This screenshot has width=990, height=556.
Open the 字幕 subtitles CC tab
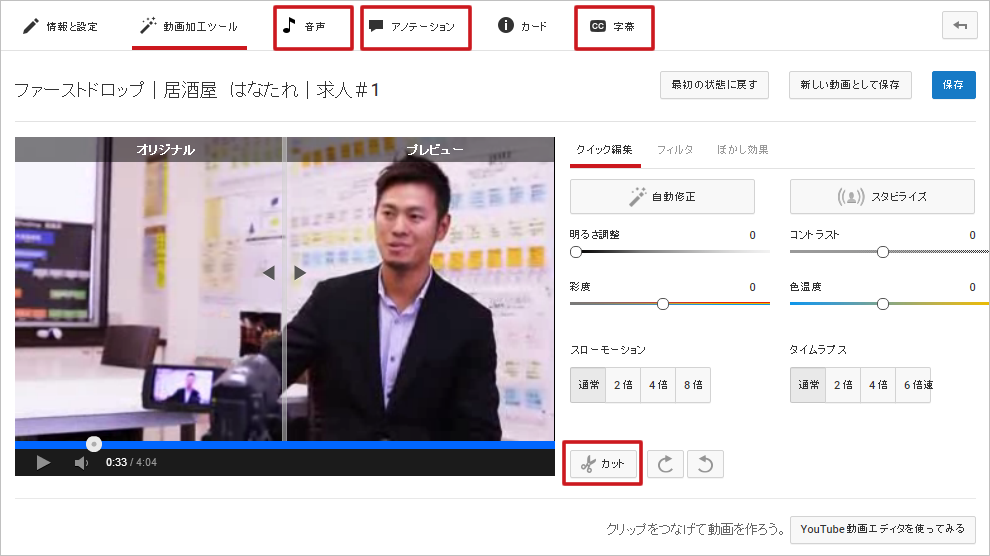tap(614, 27)
